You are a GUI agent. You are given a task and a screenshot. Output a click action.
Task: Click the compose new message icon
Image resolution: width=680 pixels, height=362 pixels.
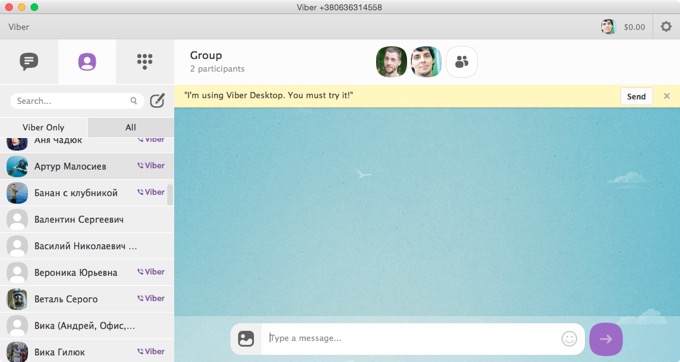tap(157, 101)
